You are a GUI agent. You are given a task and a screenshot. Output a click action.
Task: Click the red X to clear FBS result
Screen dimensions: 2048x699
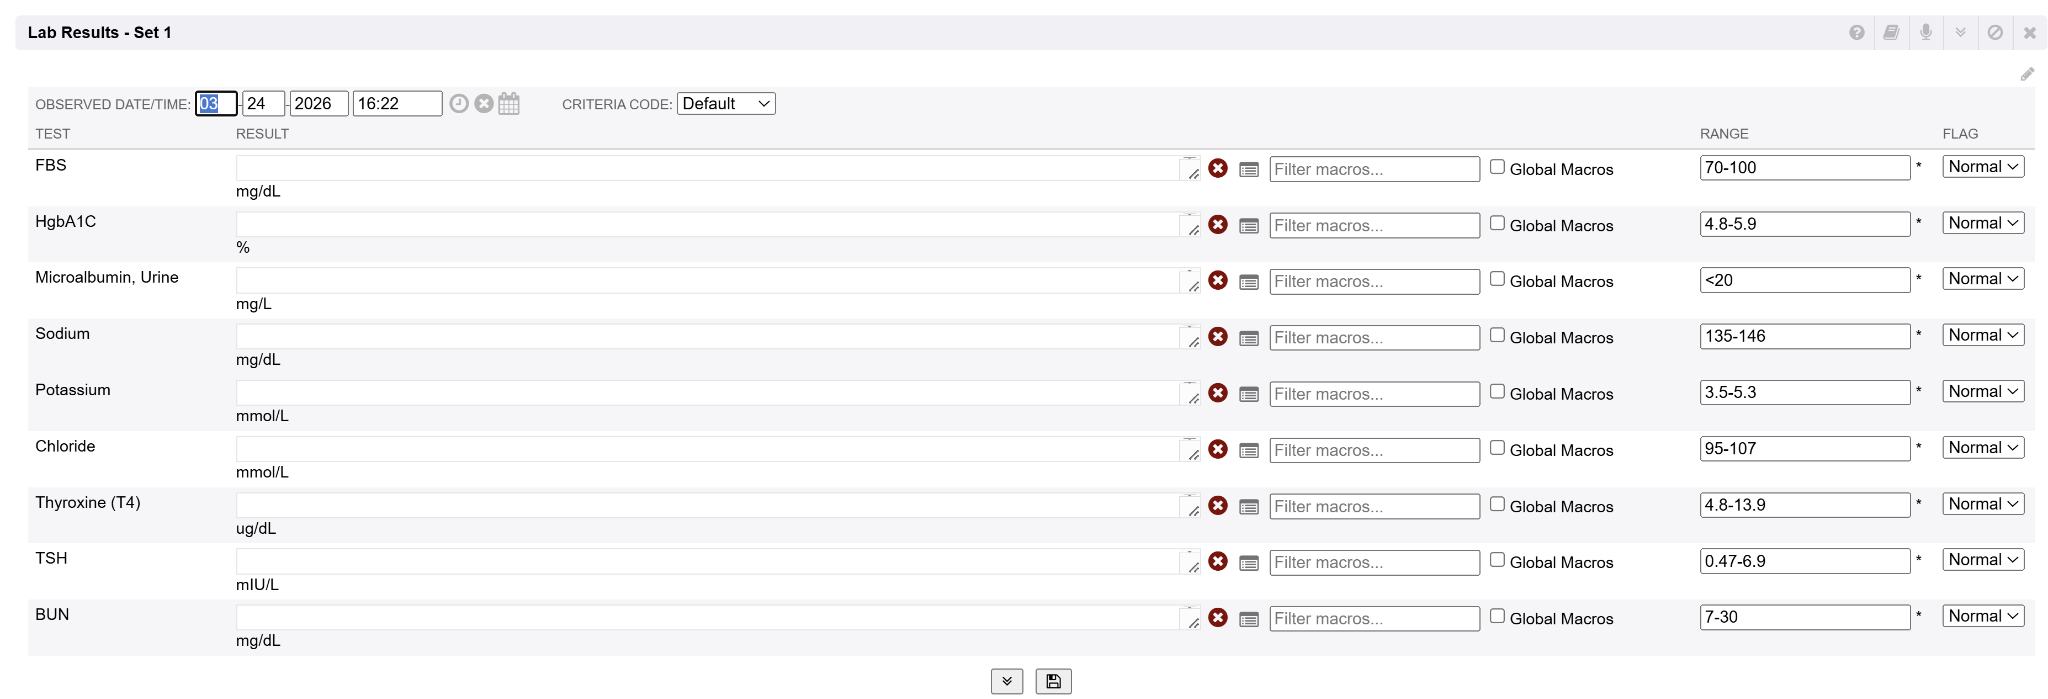1218,169
